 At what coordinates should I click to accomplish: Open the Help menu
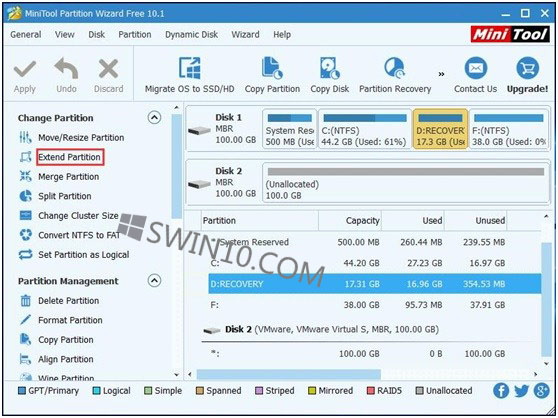click(282, 35)
